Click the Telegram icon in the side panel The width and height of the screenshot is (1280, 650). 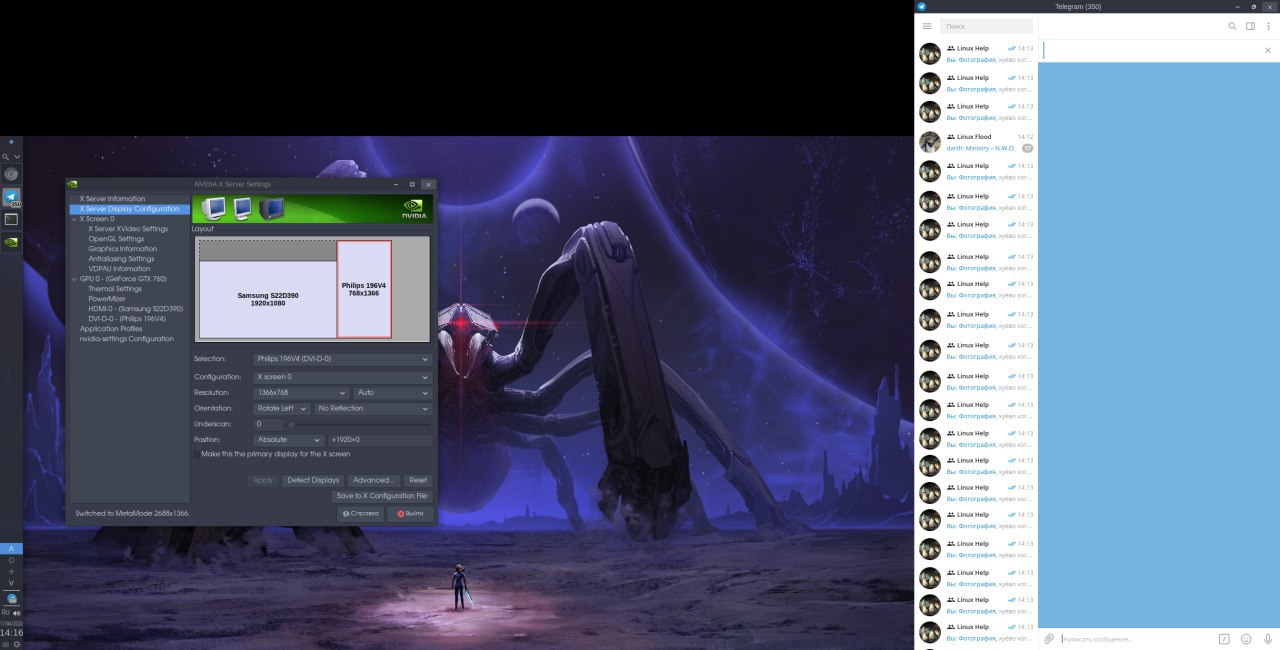click(11, 197)
